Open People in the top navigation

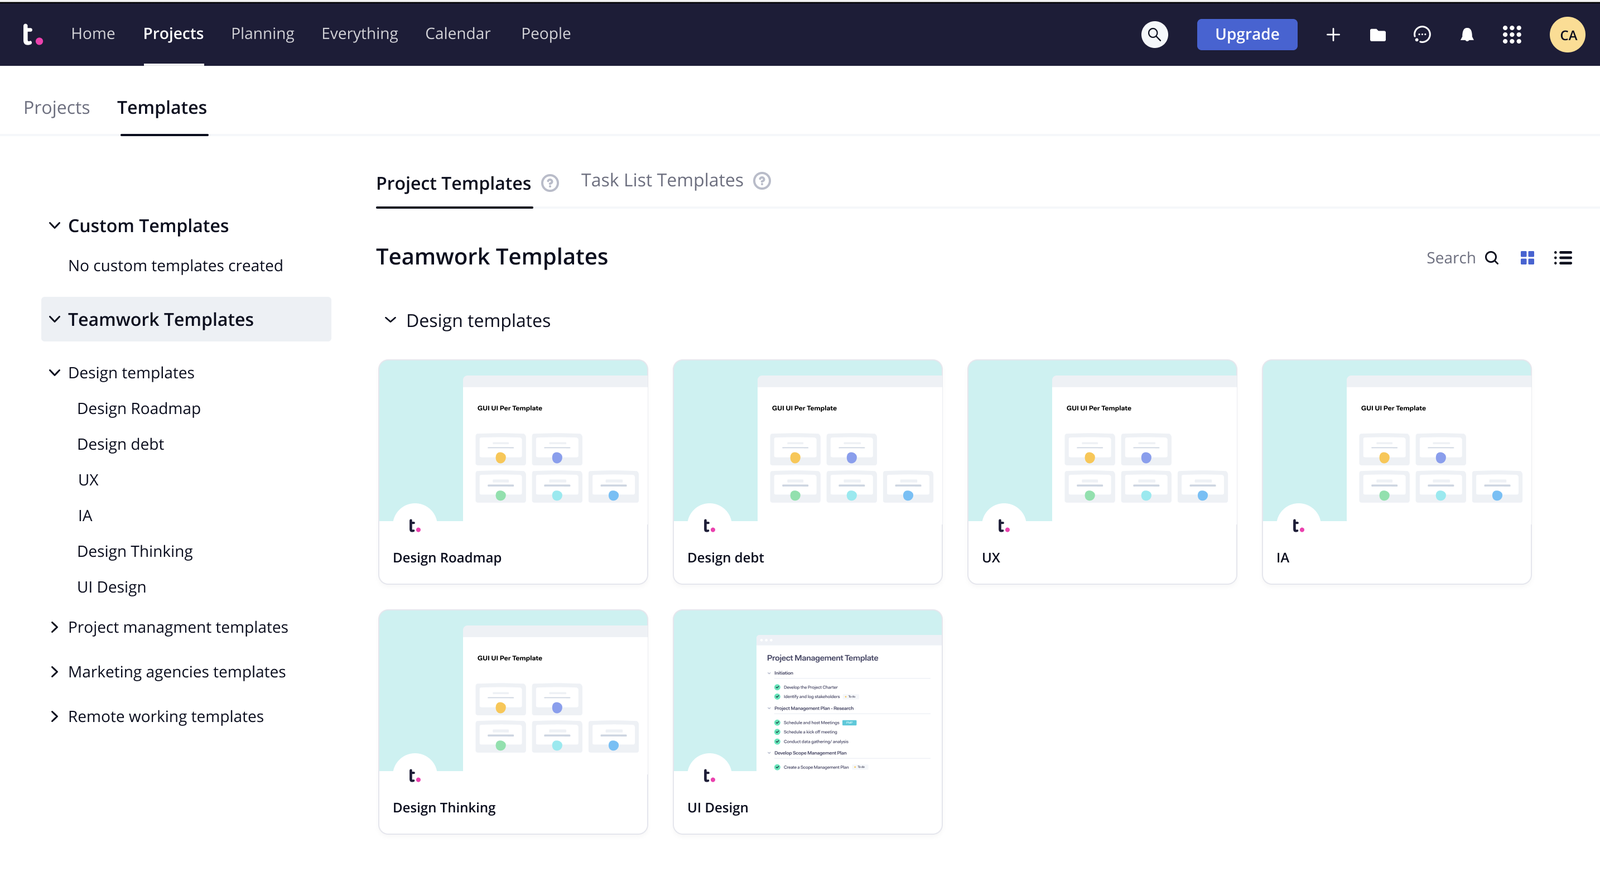click(546, 34)
